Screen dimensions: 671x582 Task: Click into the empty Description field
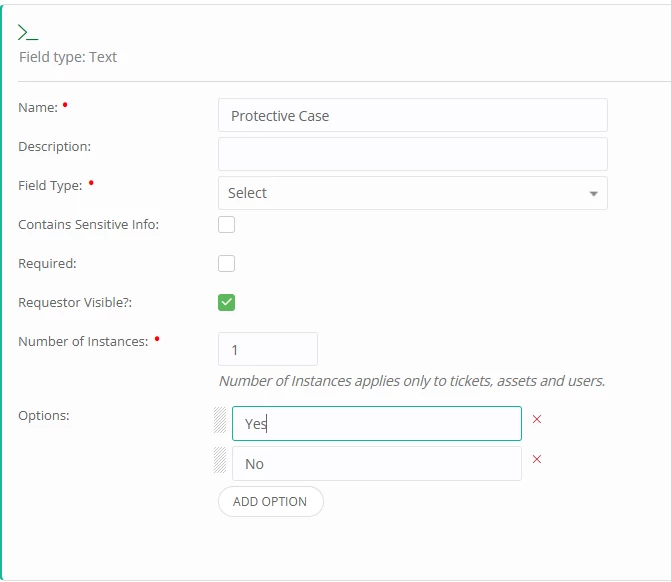(412, 154)
